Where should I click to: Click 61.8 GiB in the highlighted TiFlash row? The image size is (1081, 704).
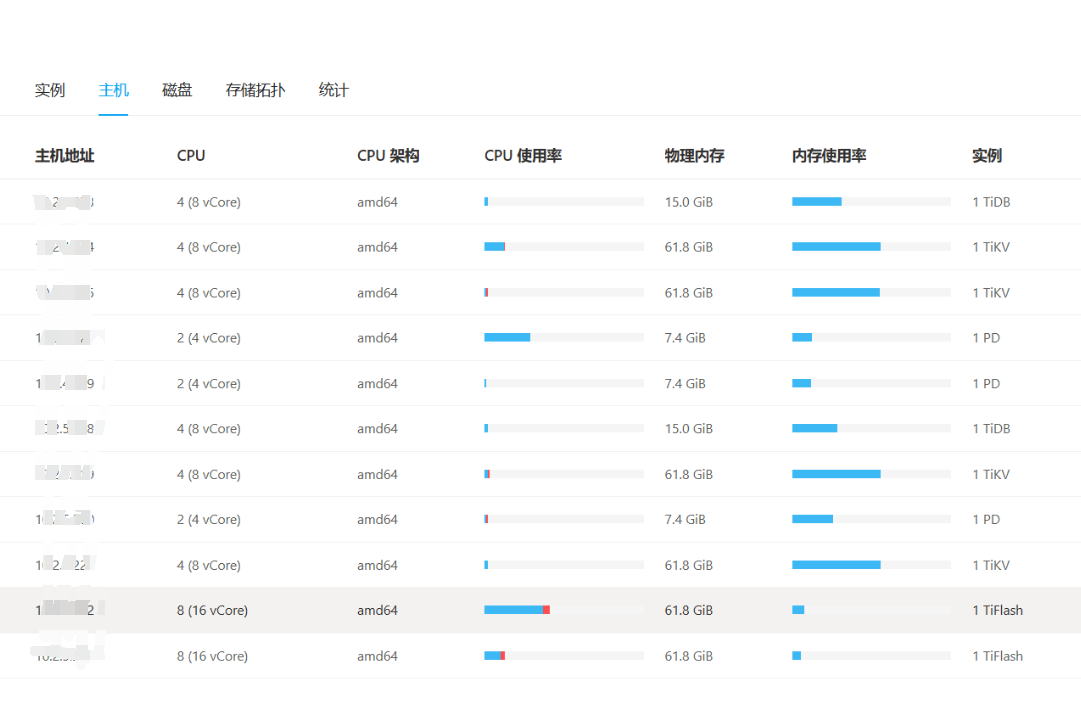pos(689,610)
